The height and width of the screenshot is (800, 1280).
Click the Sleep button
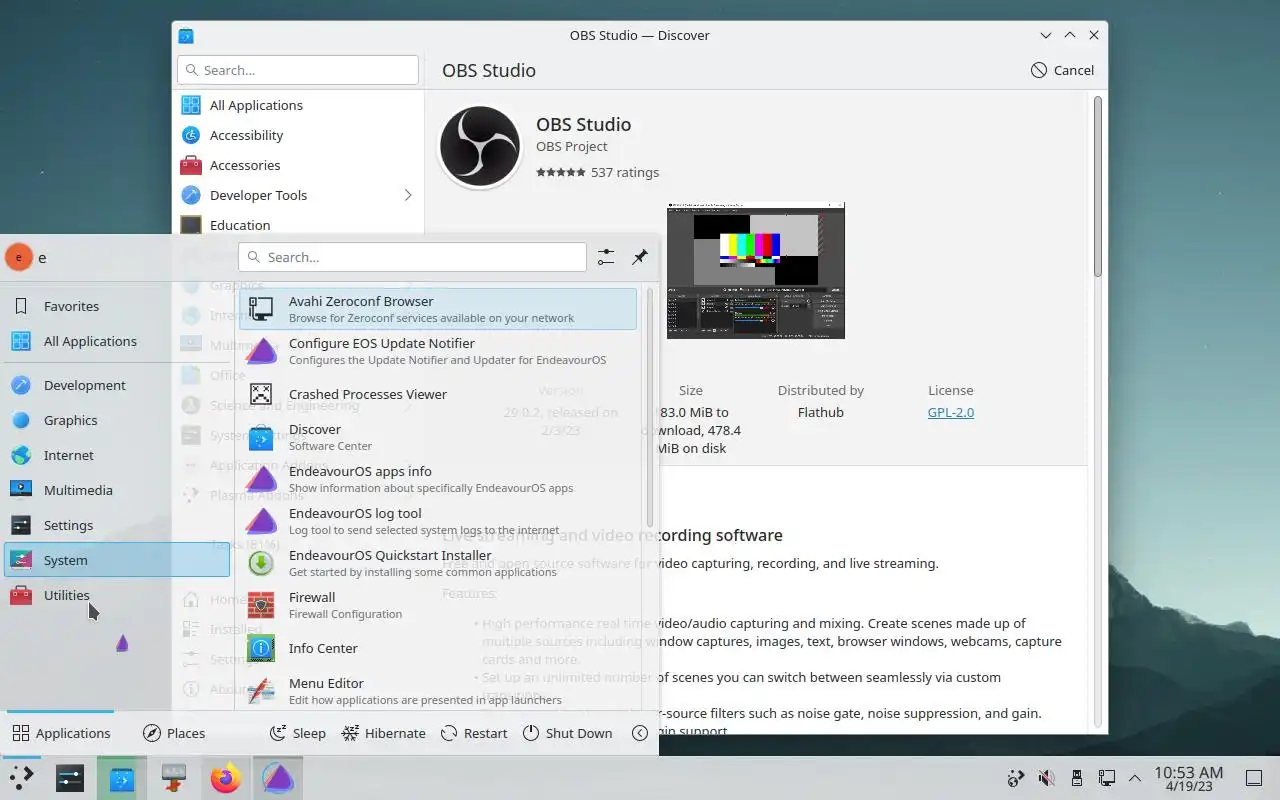click(x=298, y=733)
